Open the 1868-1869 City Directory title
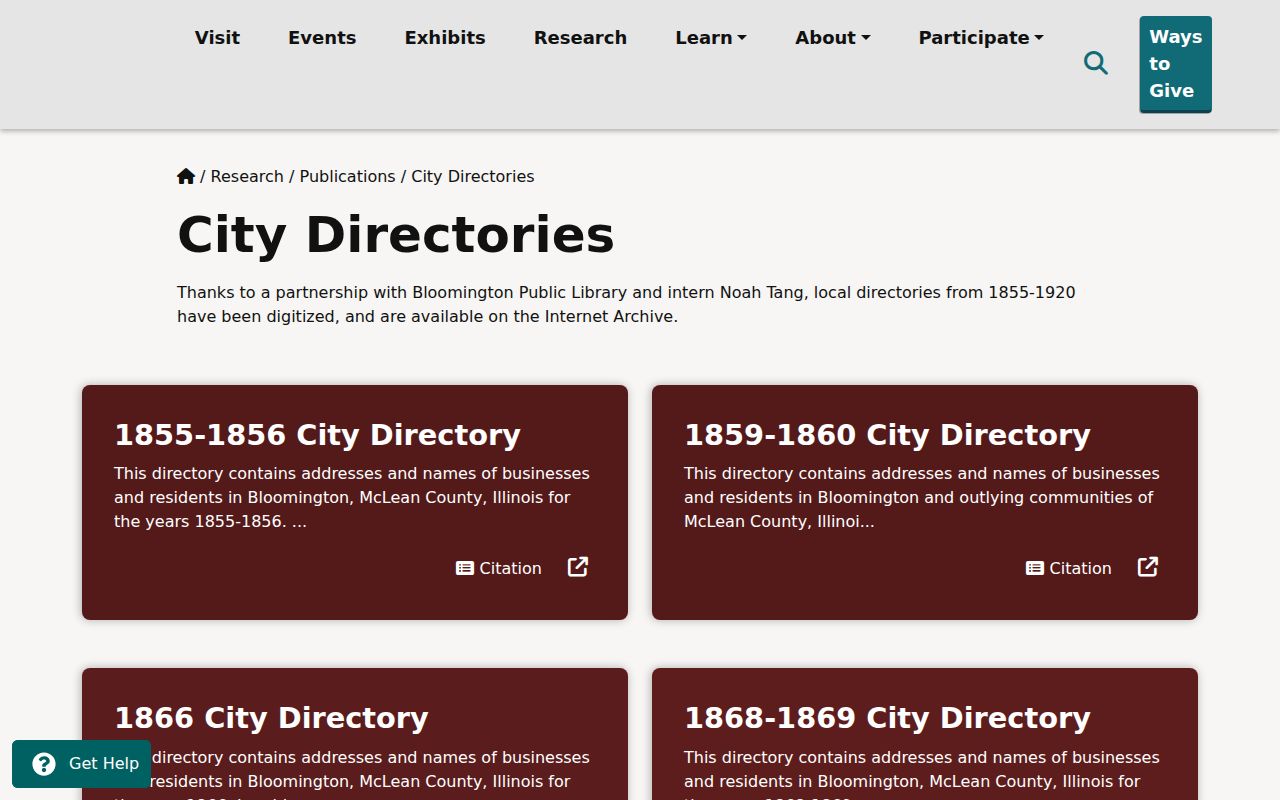Viewport: 1280px width, 800px height. (x=887, y=718)
